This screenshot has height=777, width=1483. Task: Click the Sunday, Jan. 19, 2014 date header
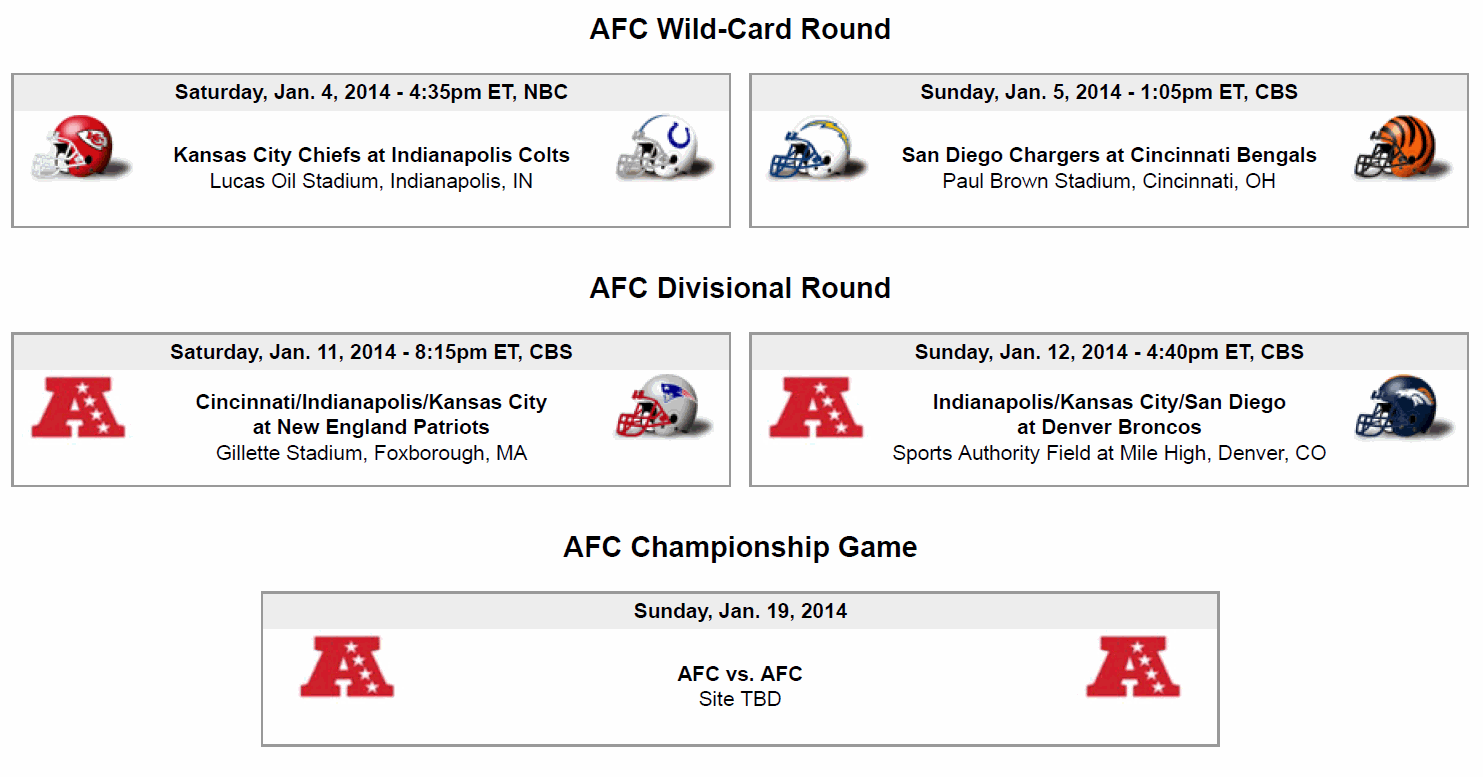click(x=740, y=611)
